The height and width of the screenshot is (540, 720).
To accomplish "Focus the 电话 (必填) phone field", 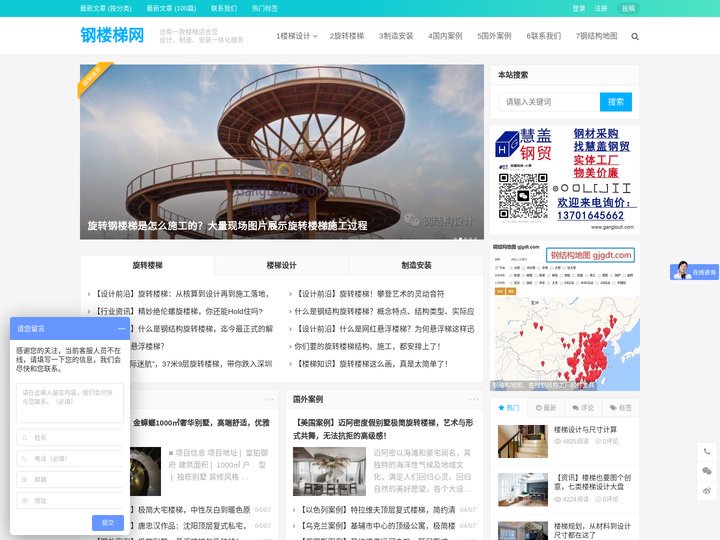I will point(70,458).
